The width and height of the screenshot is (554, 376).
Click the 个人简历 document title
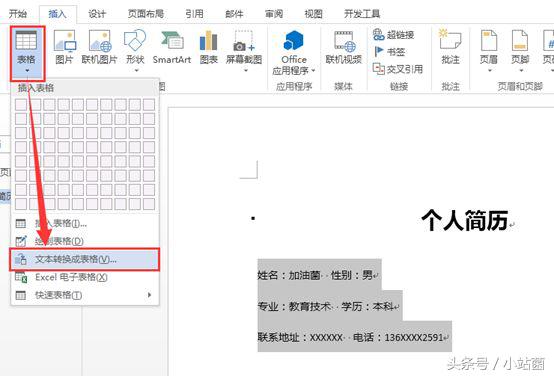(x=465, y=221)
